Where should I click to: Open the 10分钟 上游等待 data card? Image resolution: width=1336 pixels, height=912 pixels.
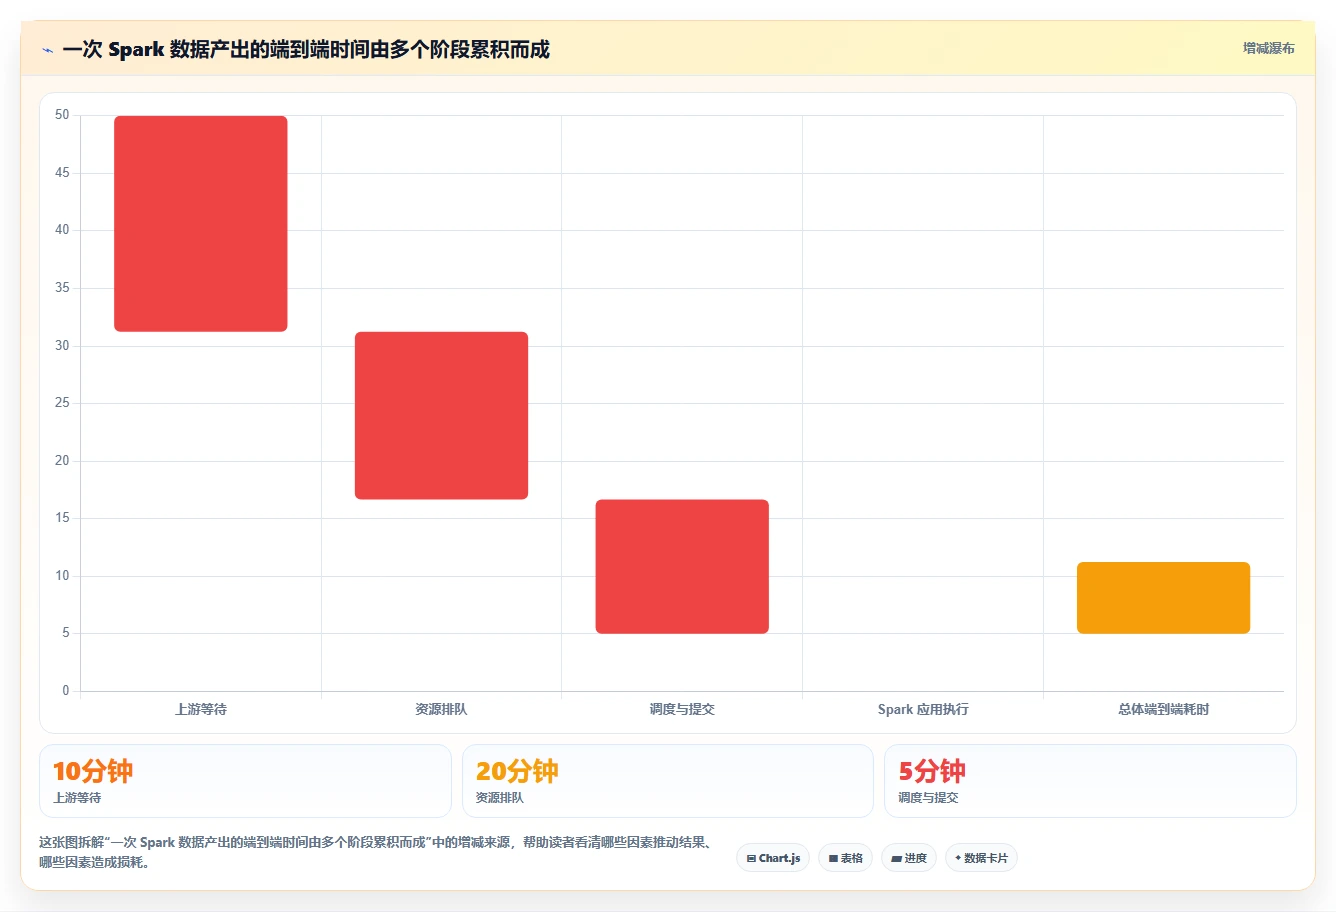(245, 781)
